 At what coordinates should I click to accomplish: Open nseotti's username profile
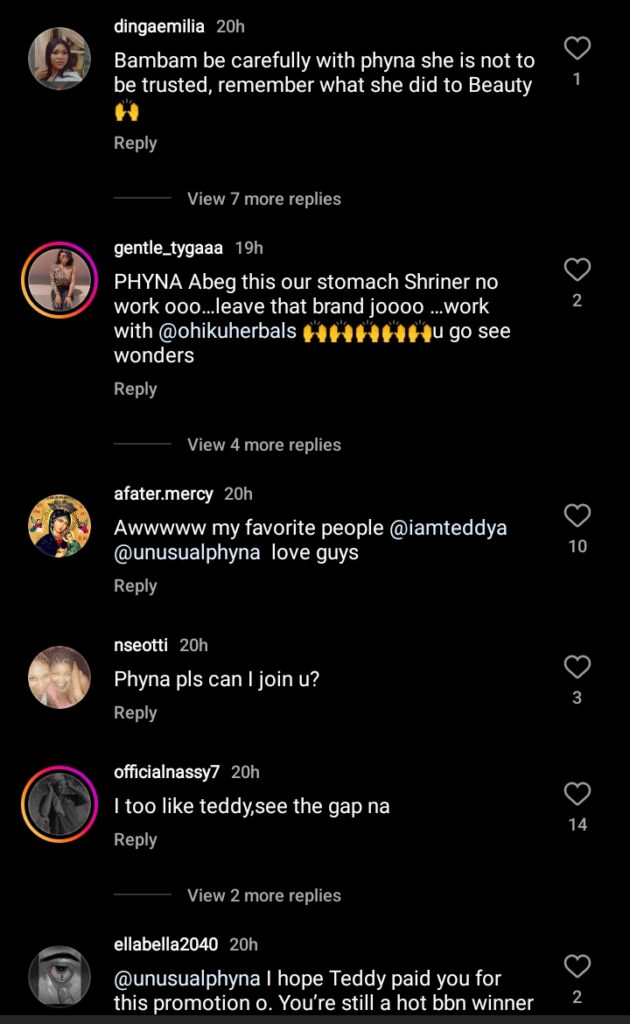(x=142, y=646)
